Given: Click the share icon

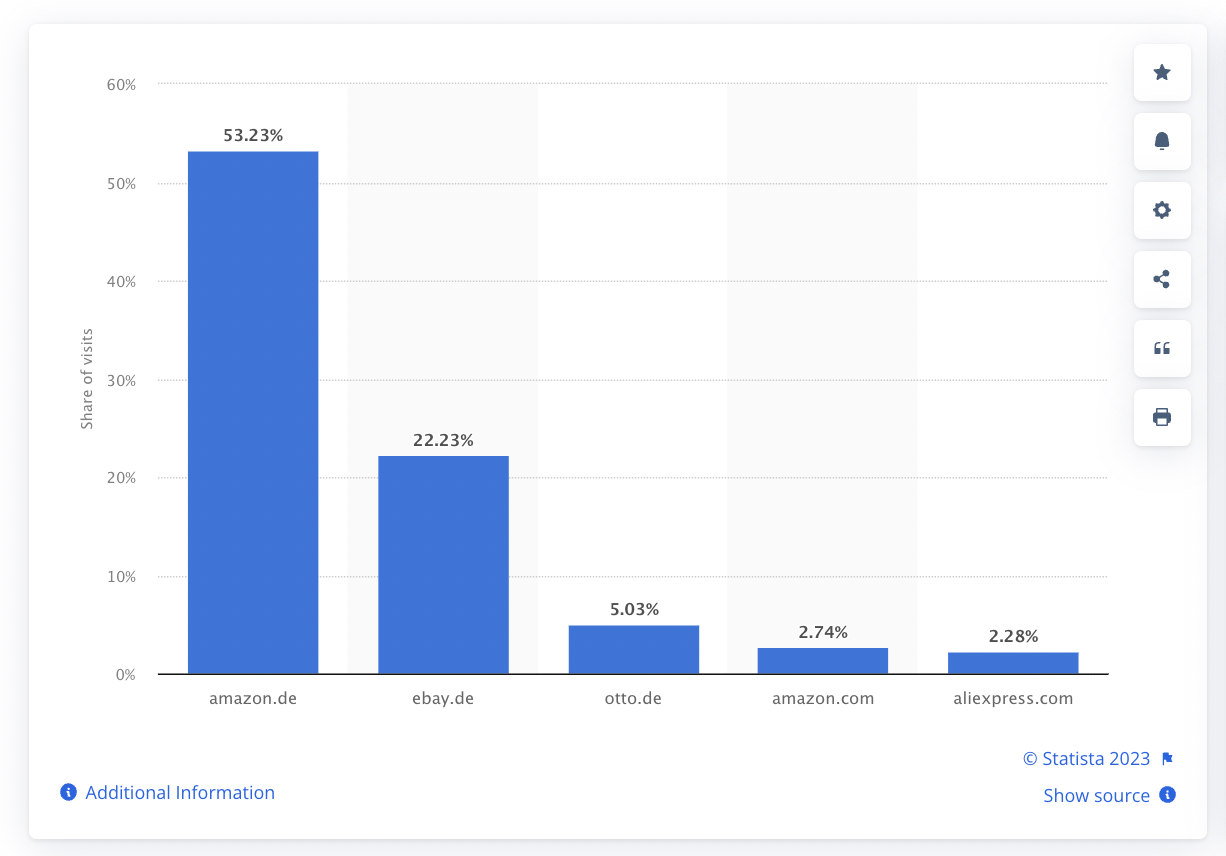Looking at the screenshot, I should (1162, 279).
